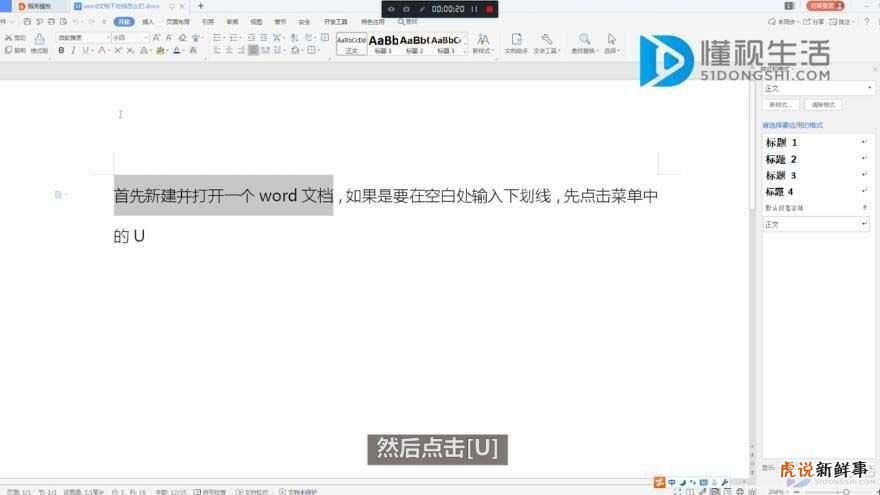The image size is (880, 495).
Task: Open the font color dropdown arrow
Action: click(x=185, y=51)
